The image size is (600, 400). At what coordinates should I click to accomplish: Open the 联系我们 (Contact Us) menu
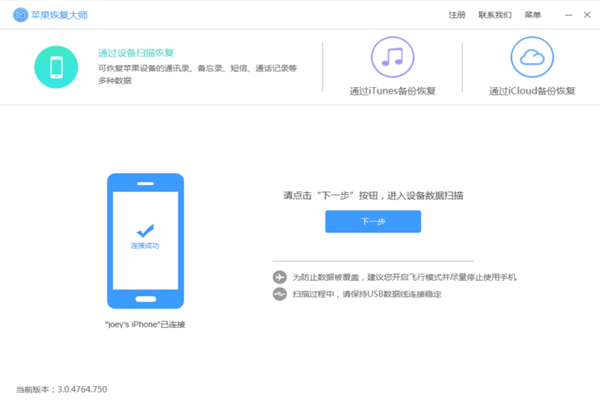click(x=494, y=15)
